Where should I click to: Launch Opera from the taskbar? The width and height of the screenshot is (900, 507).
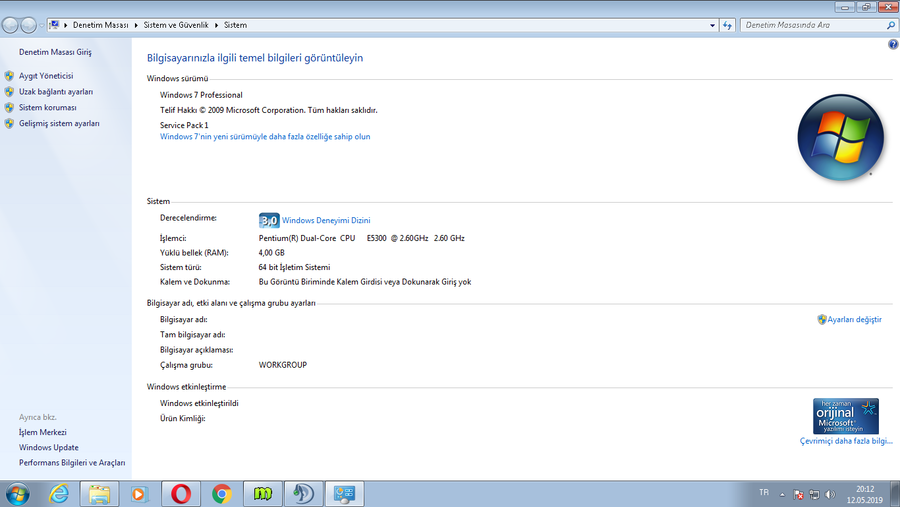point(181,494)
